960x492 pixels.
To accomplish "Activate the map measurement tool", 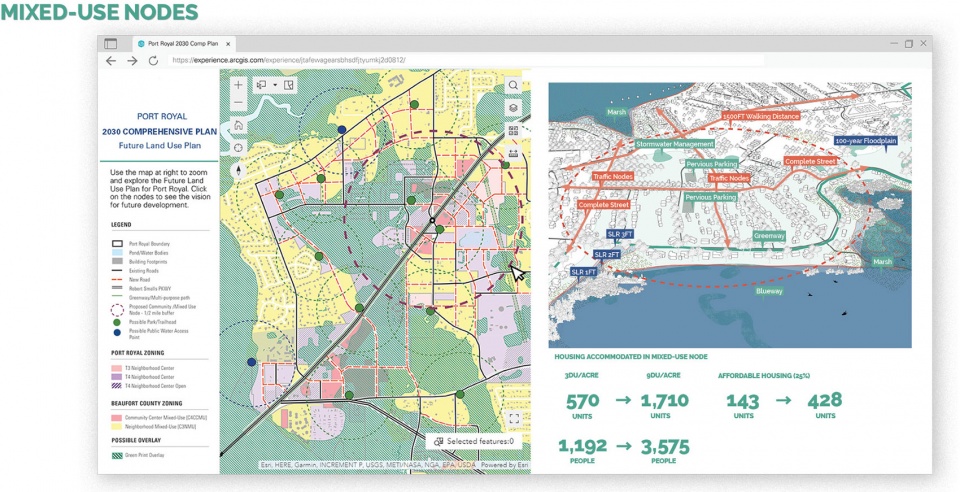I will (513, 154).
